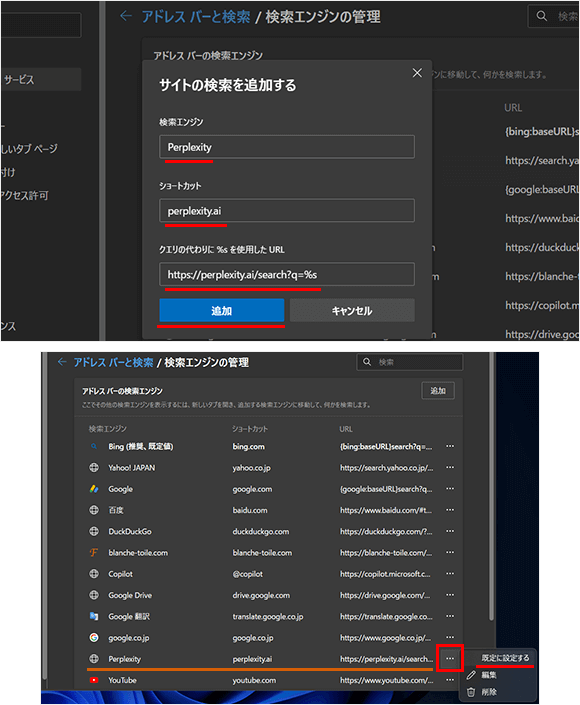Screen dimensions: 580x705
Task: Click the blanche-toile.com favicon
Action: (x=94, y=553)
